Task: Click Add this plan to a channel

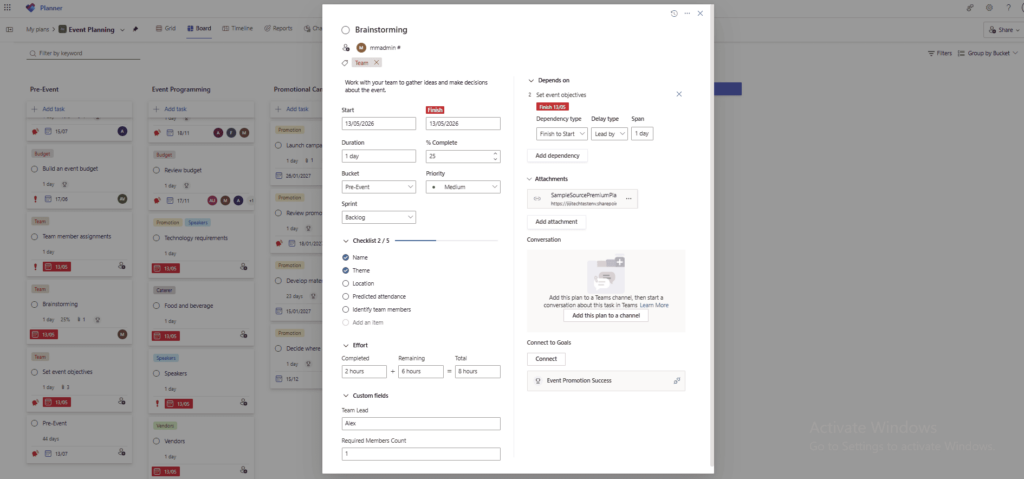Action: 606,316
